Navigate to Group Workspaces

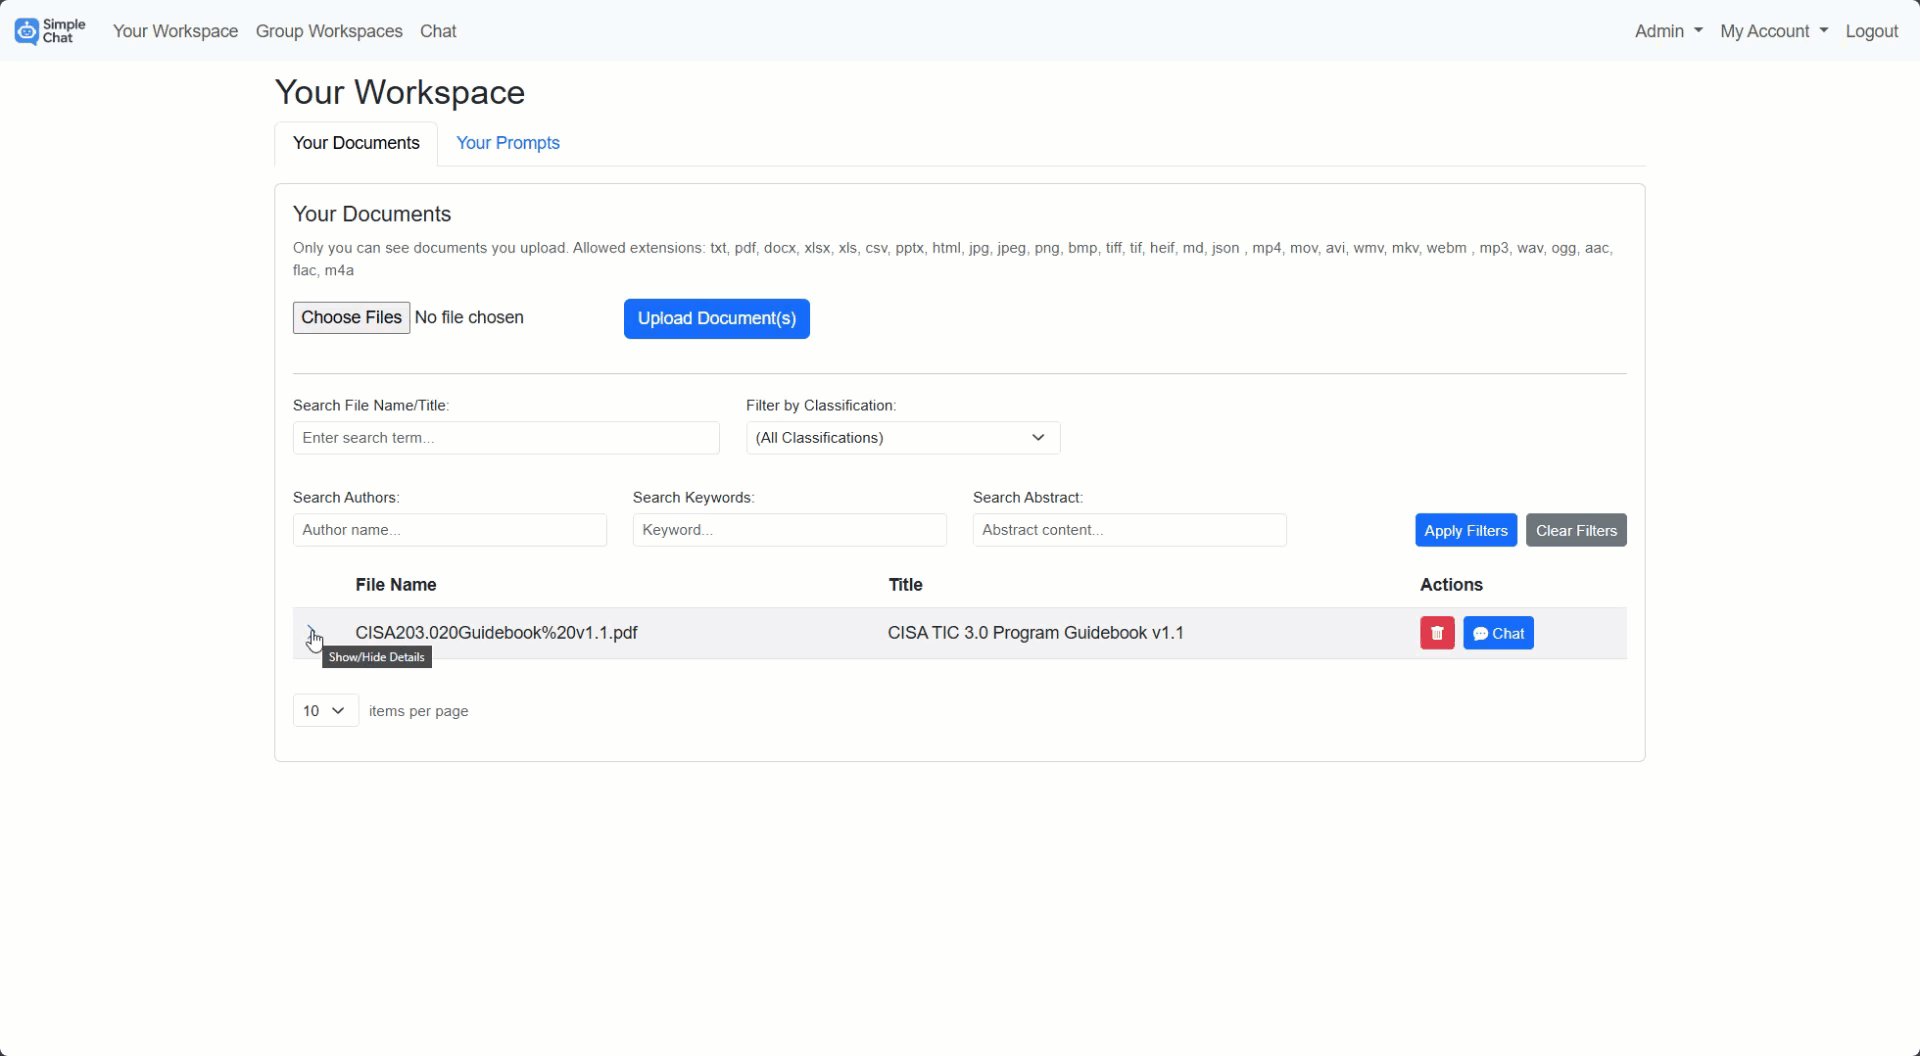(x=329, y=31)
